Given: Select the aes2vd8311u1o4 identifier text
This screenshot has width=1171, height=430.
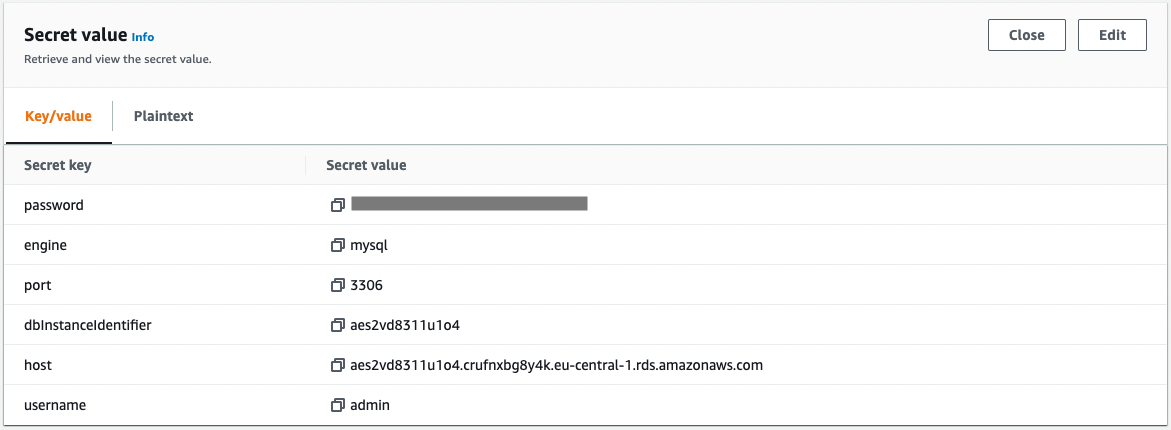Looking at the screenshot, I should tap(409, 325).
